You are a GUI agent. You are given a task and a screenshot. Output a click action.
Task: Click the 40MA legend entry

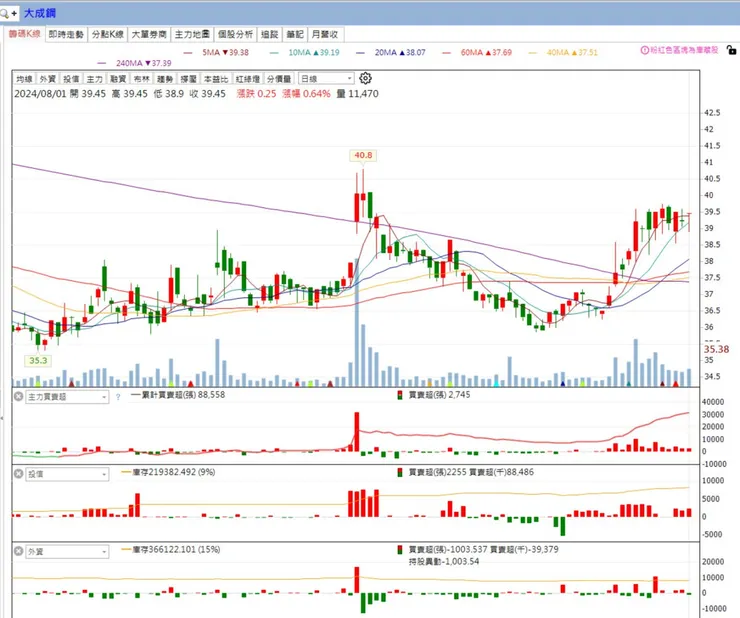pyautogui.click(x=563, y=52)
